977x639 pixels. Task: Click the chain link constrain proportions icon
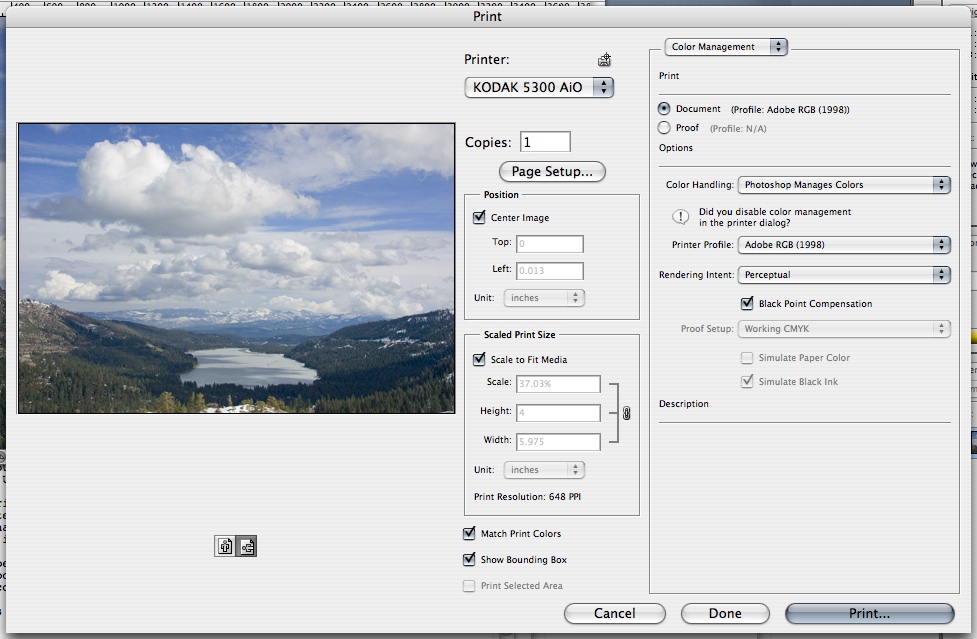pyautogui.click(x=627, y=412)
